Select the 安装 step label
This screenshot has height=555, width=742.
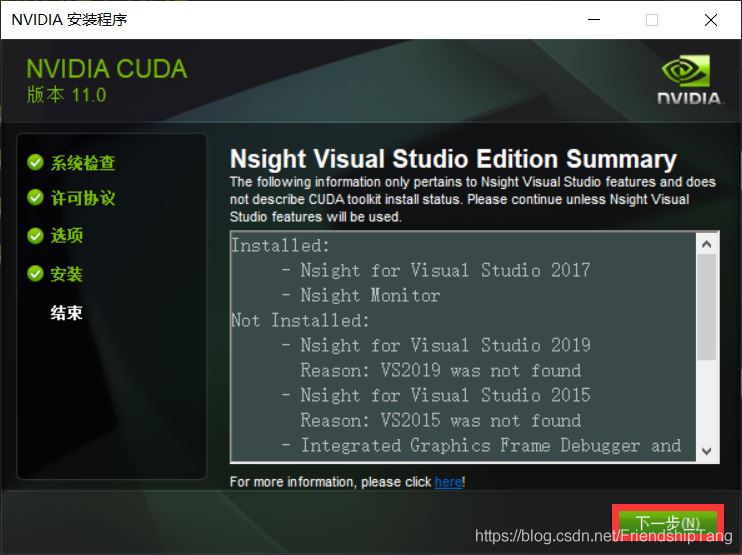pyautogui.click(x=67, y=274)
